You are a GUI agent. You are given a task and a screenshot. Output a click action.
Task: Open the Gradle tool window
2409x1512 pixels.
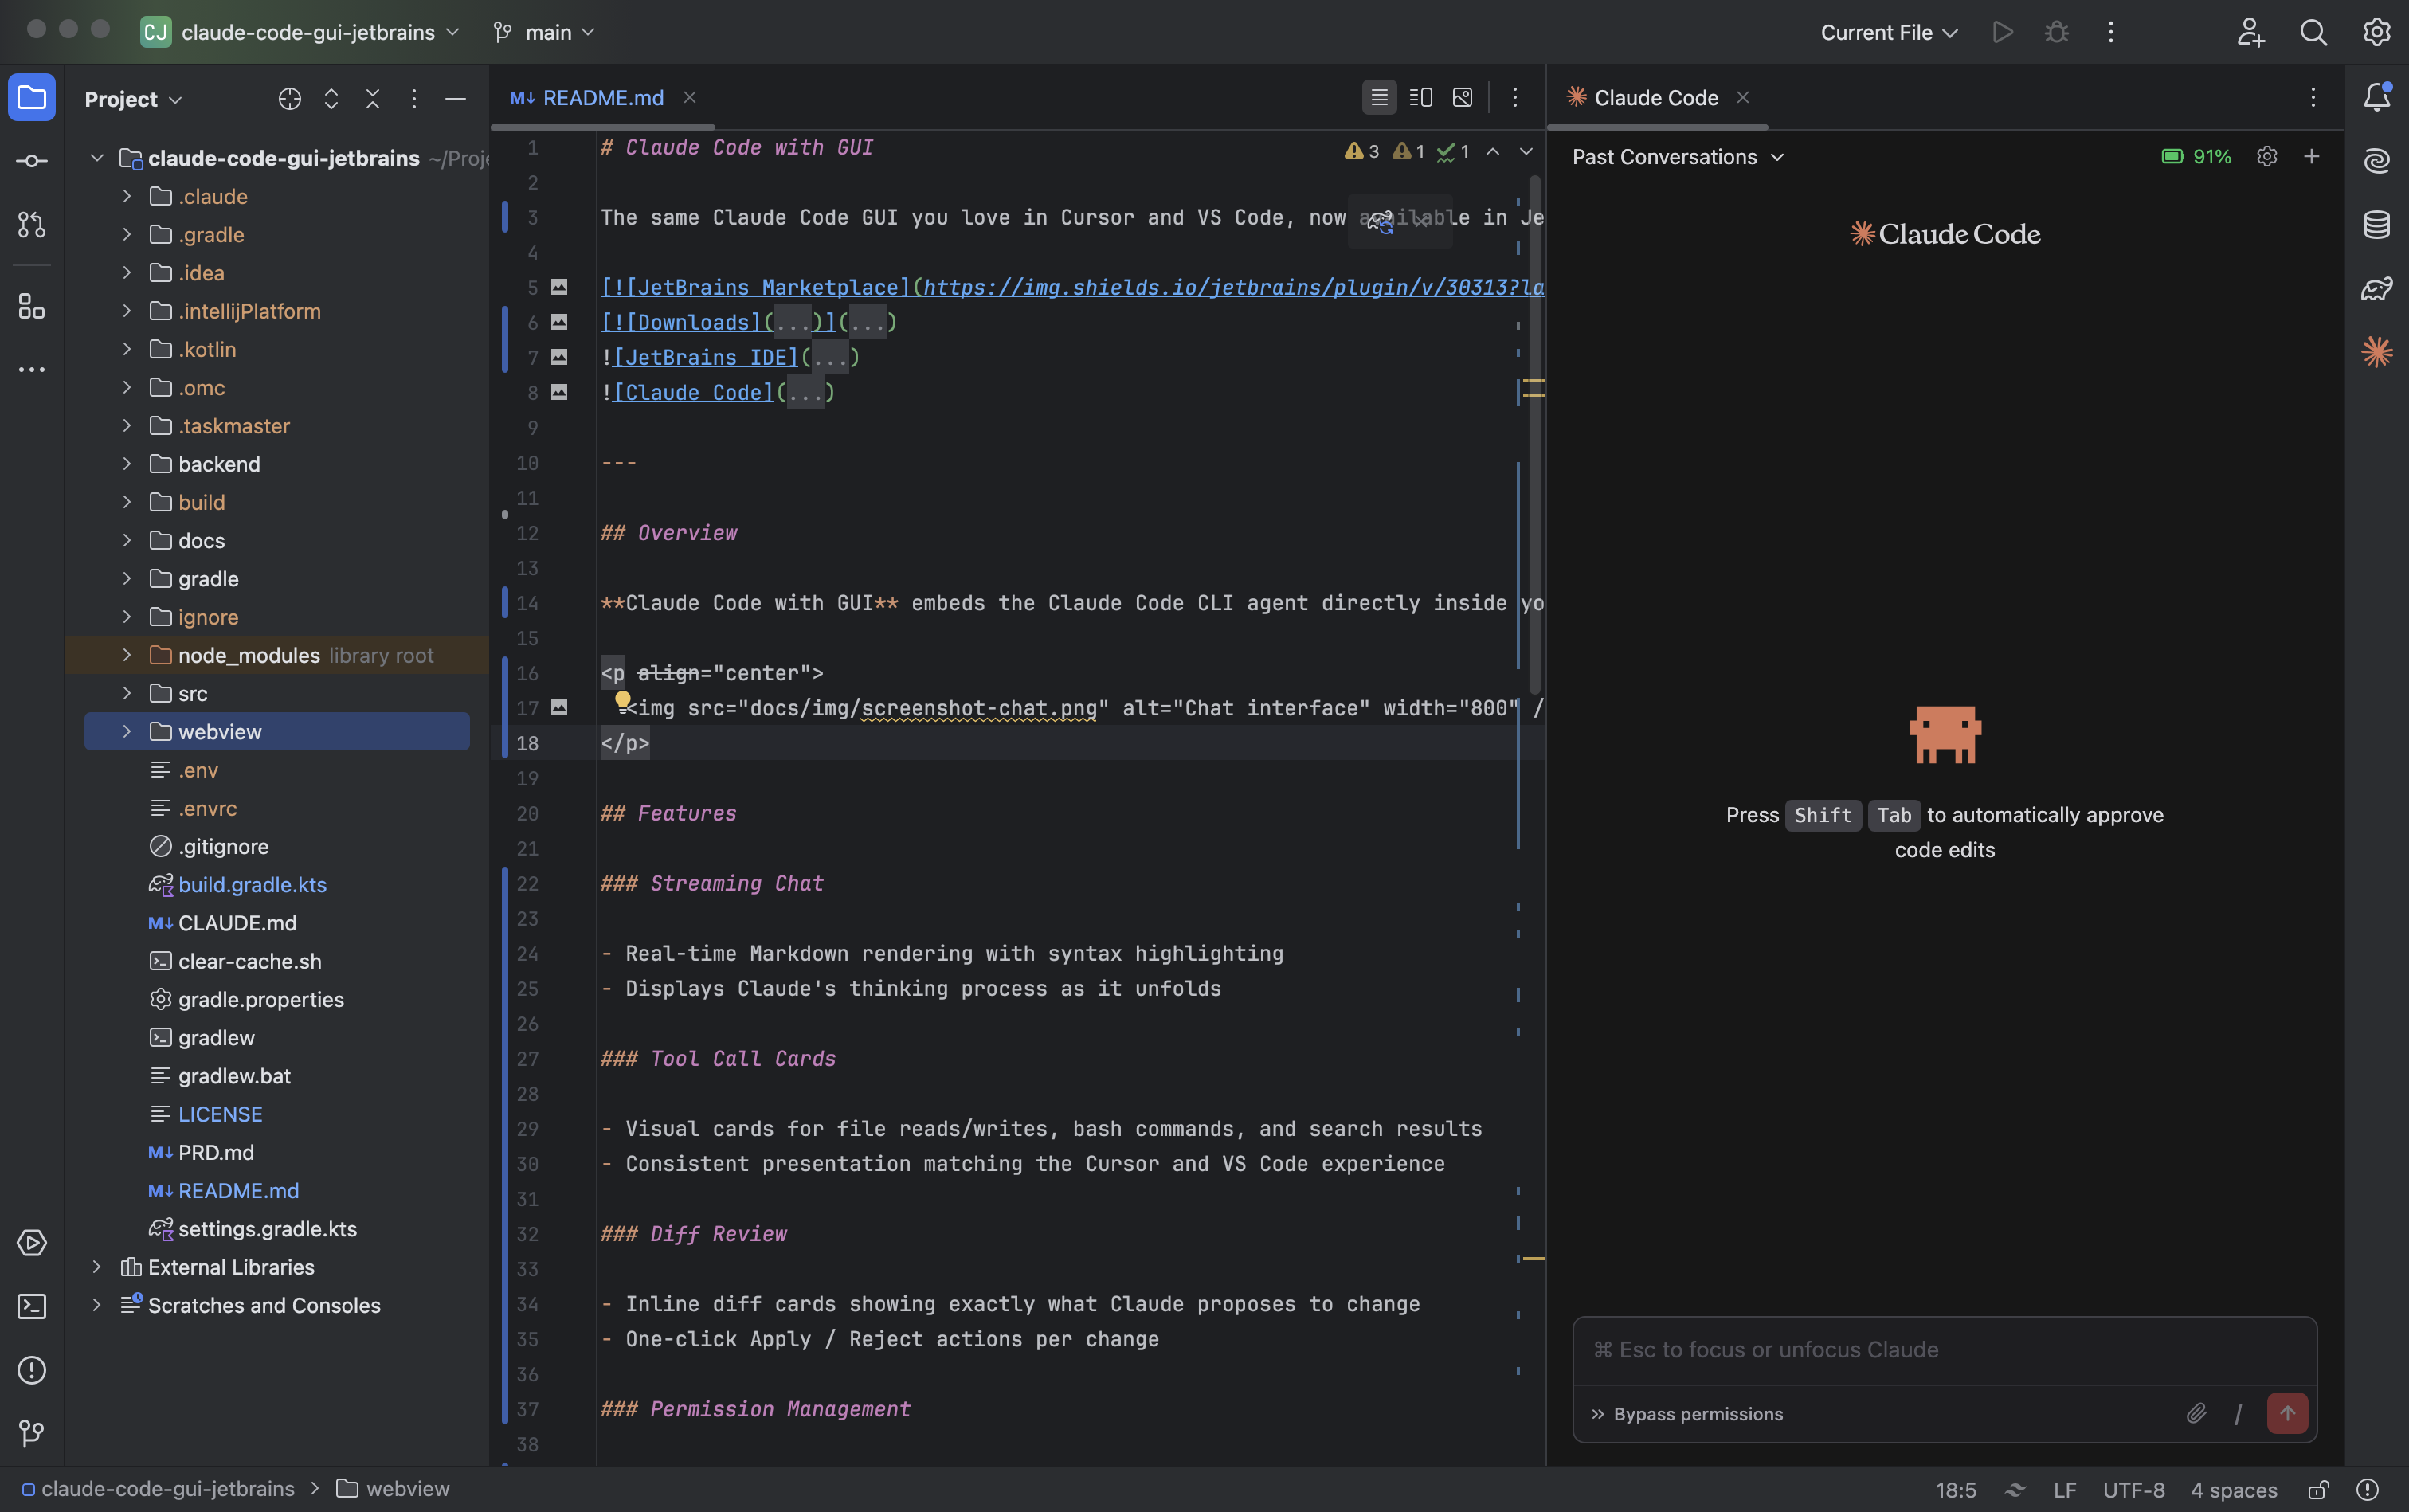[2377, 288]
